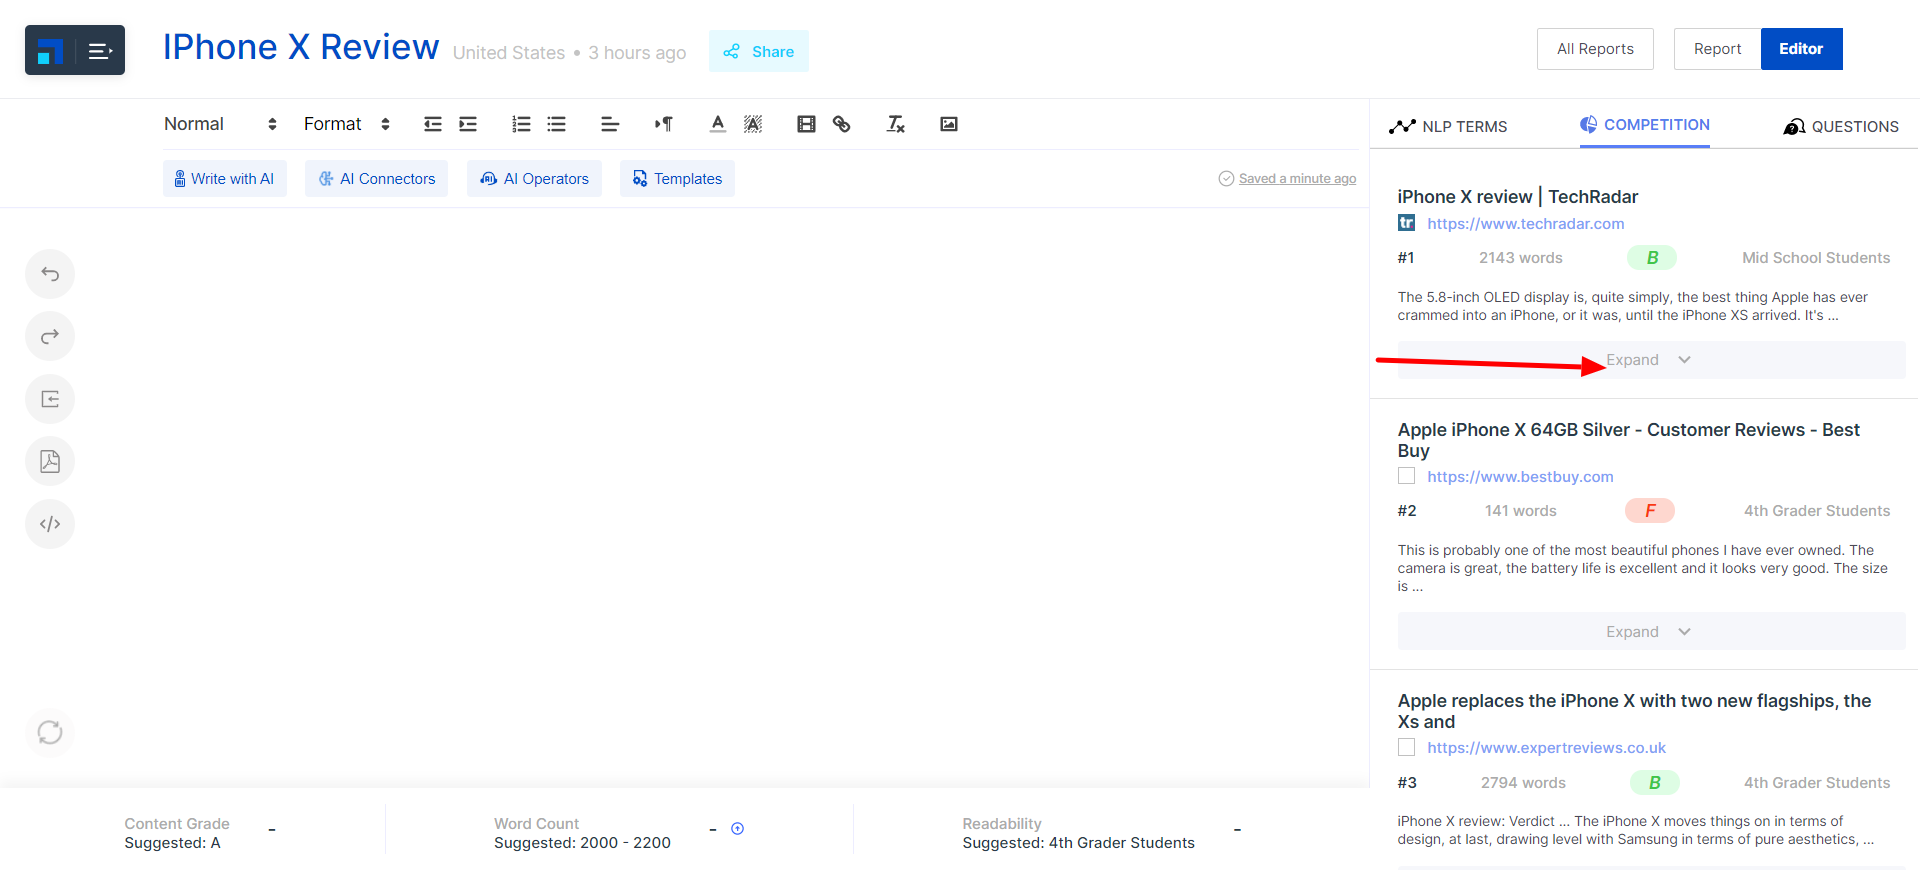Export document as PDF
Screen dimensions: 1920x870
pos(50,461)
